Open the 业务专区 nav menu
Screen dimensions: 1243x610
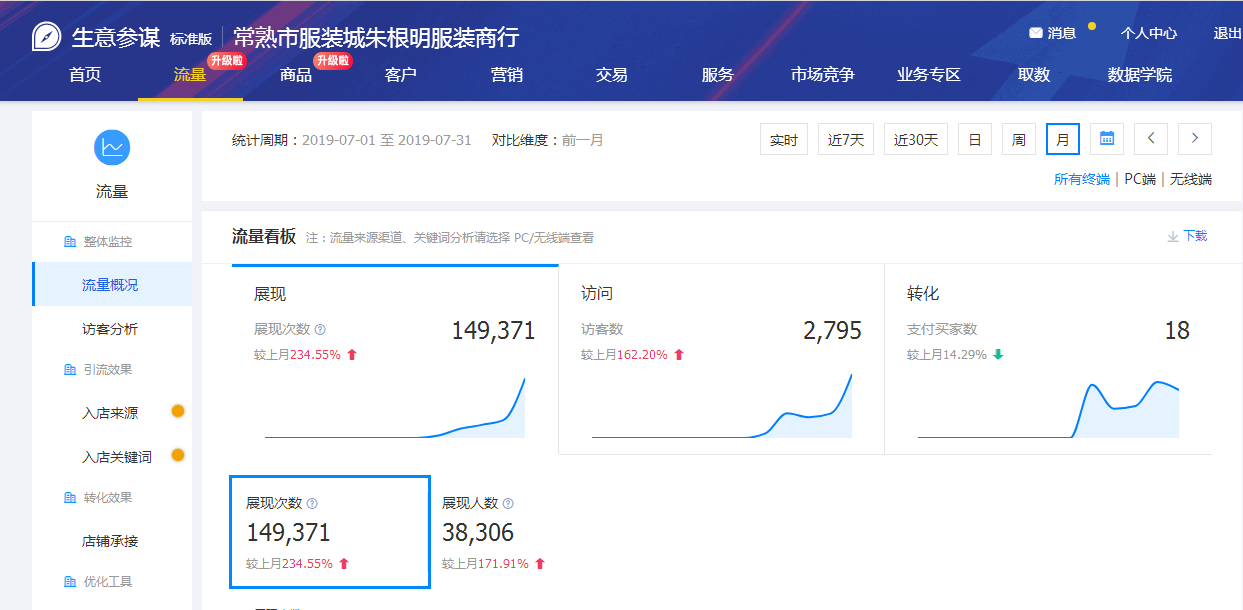pyautogui.click(x=929, y=75)
